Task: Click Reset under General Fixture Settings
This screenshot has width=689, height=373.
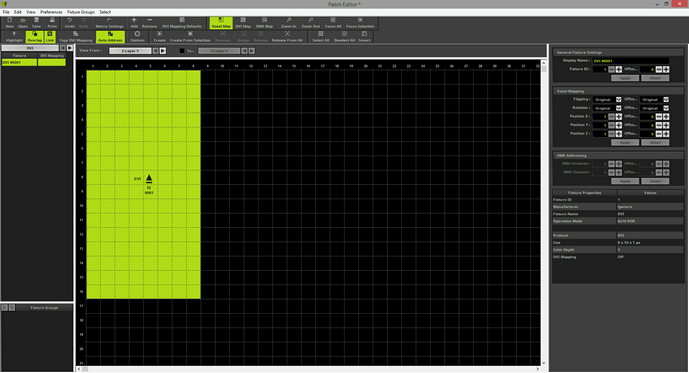Action: (655, 78)
